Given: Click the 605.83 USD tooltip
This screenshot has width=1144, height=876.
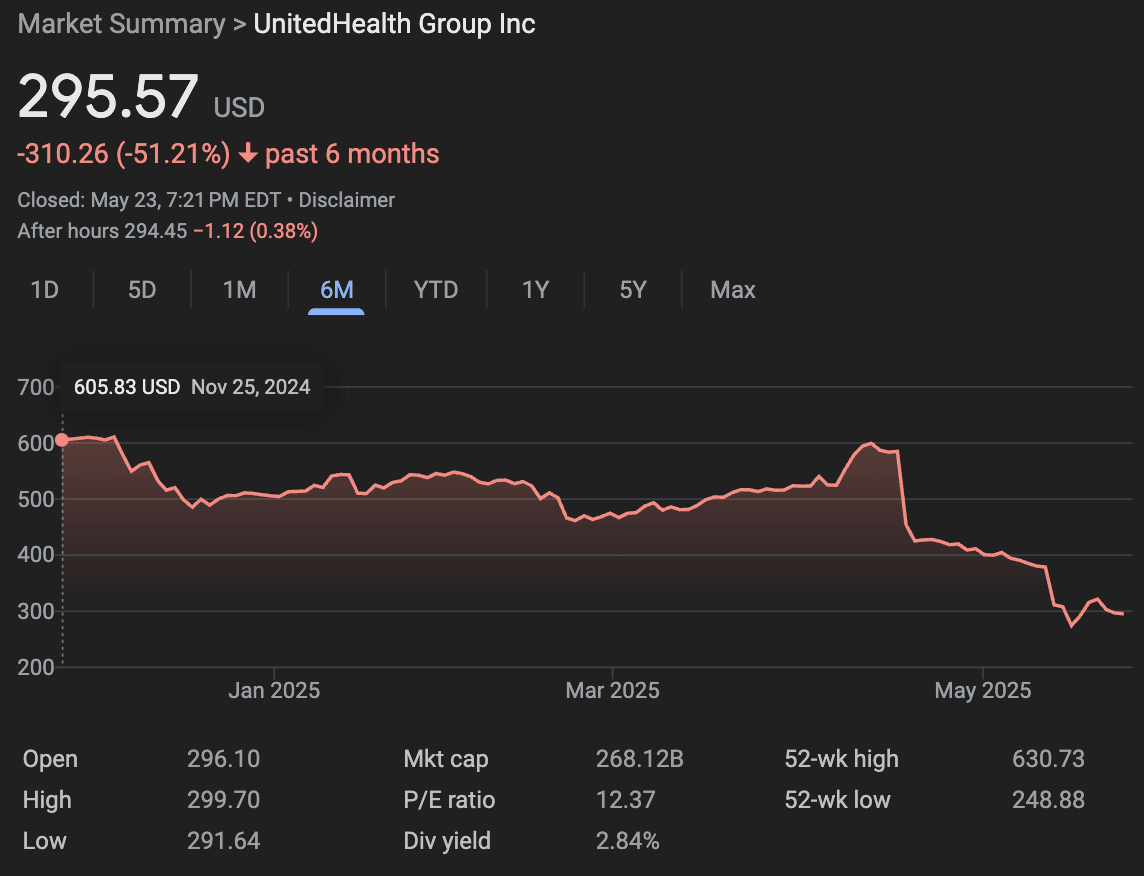Looking at the screenshot, I should pos(192,387).
